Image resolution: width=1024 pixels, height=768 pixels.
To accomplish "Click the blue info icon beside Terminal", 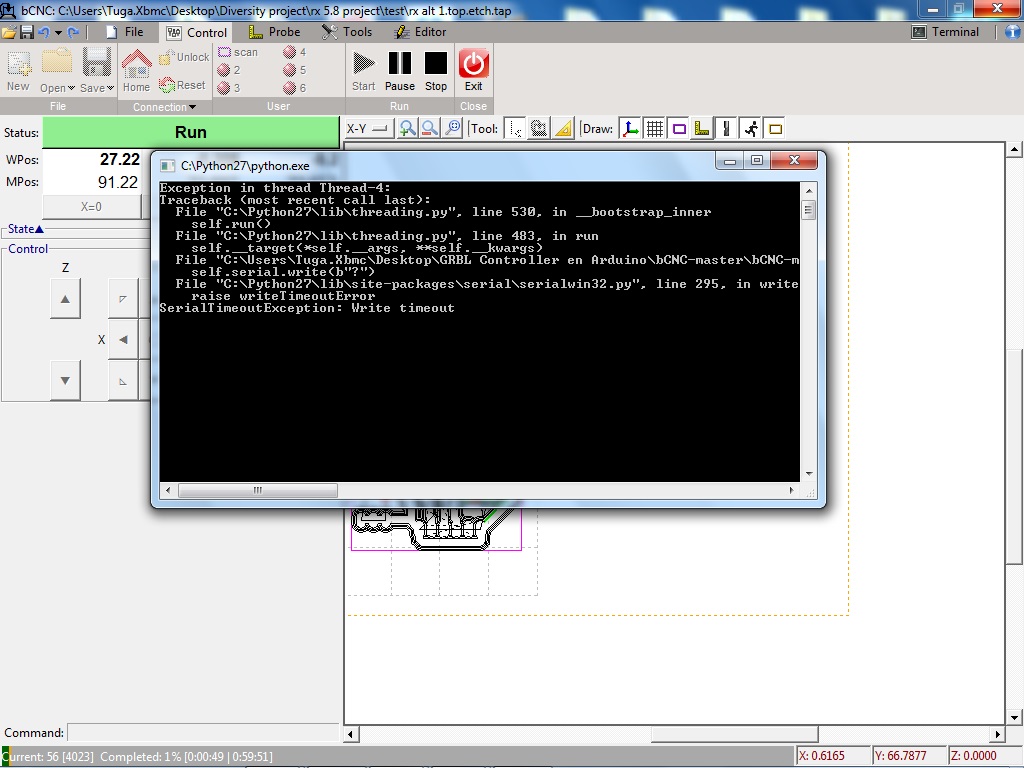I will pyautogui.click(x=1014, y=32).
